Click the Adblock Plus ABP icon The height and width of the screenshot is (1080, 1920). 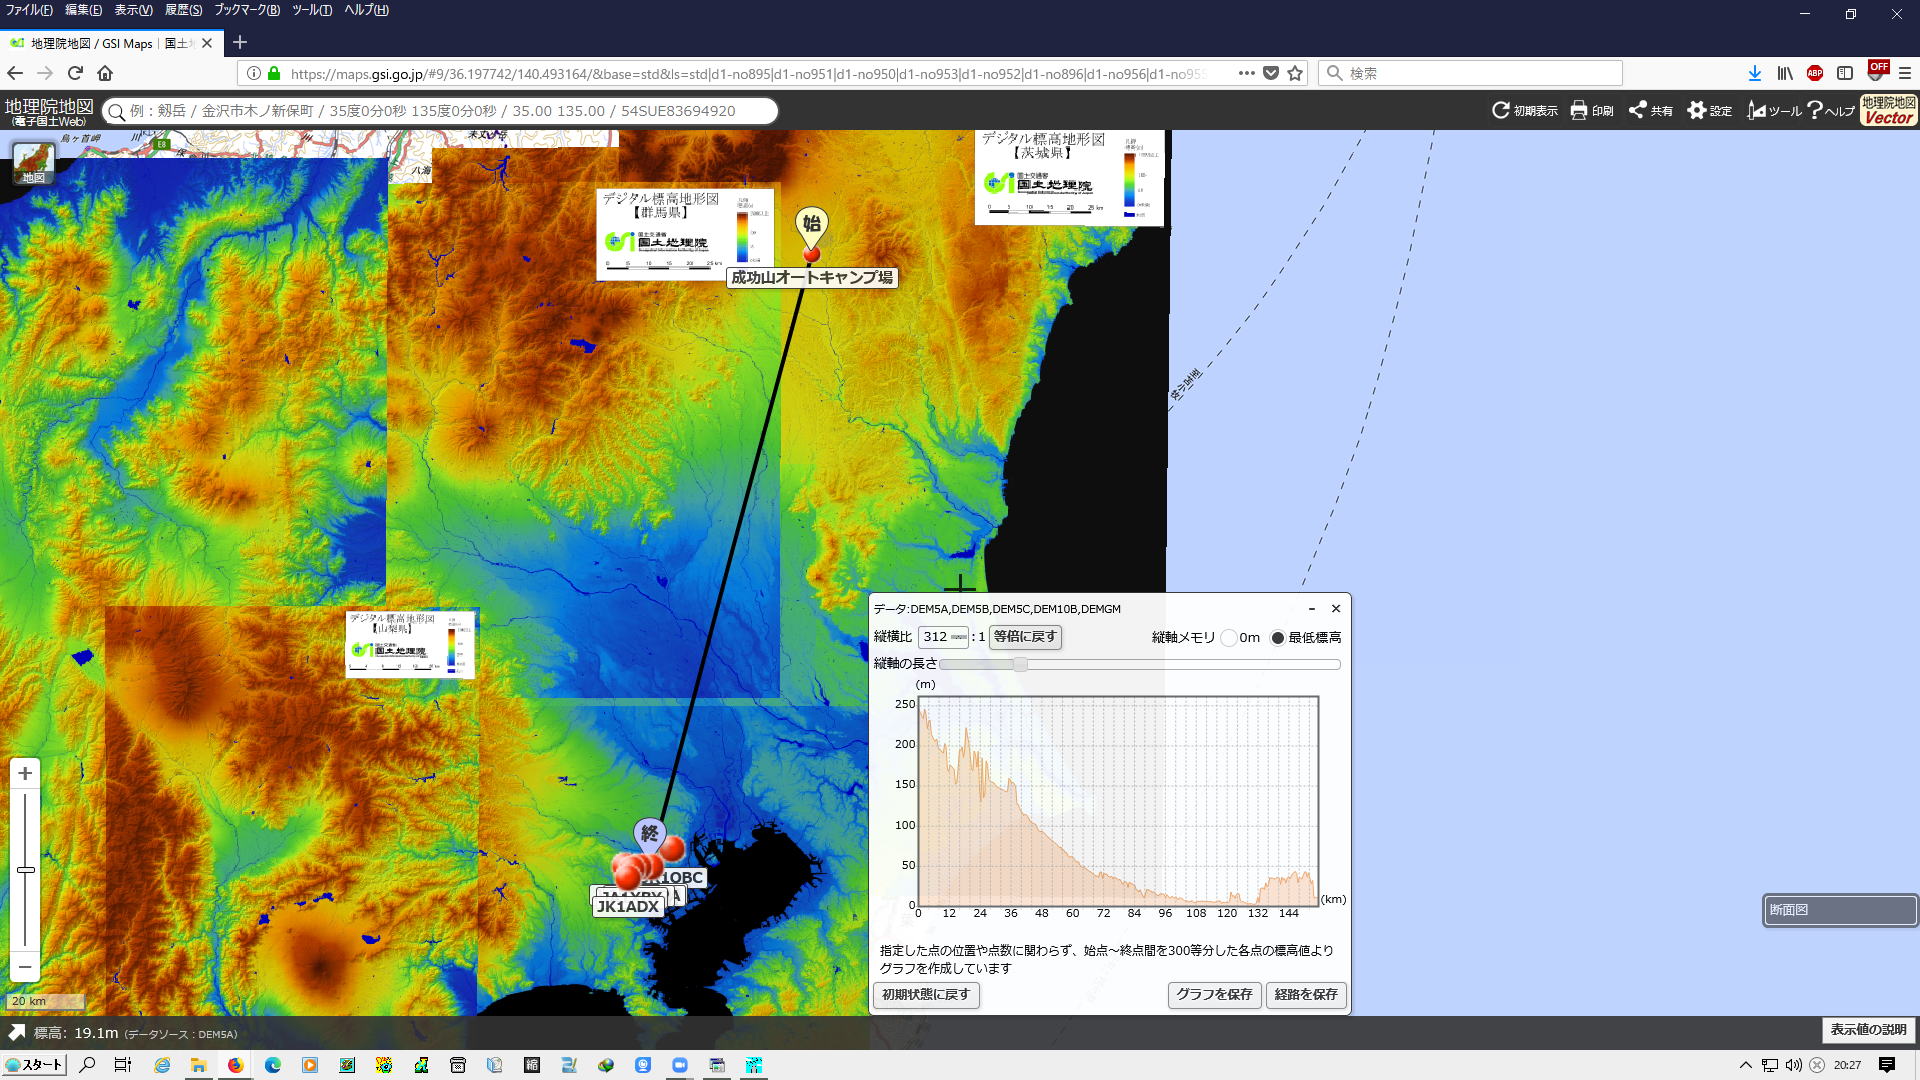pyautogui.click(x=1815, y=73)
